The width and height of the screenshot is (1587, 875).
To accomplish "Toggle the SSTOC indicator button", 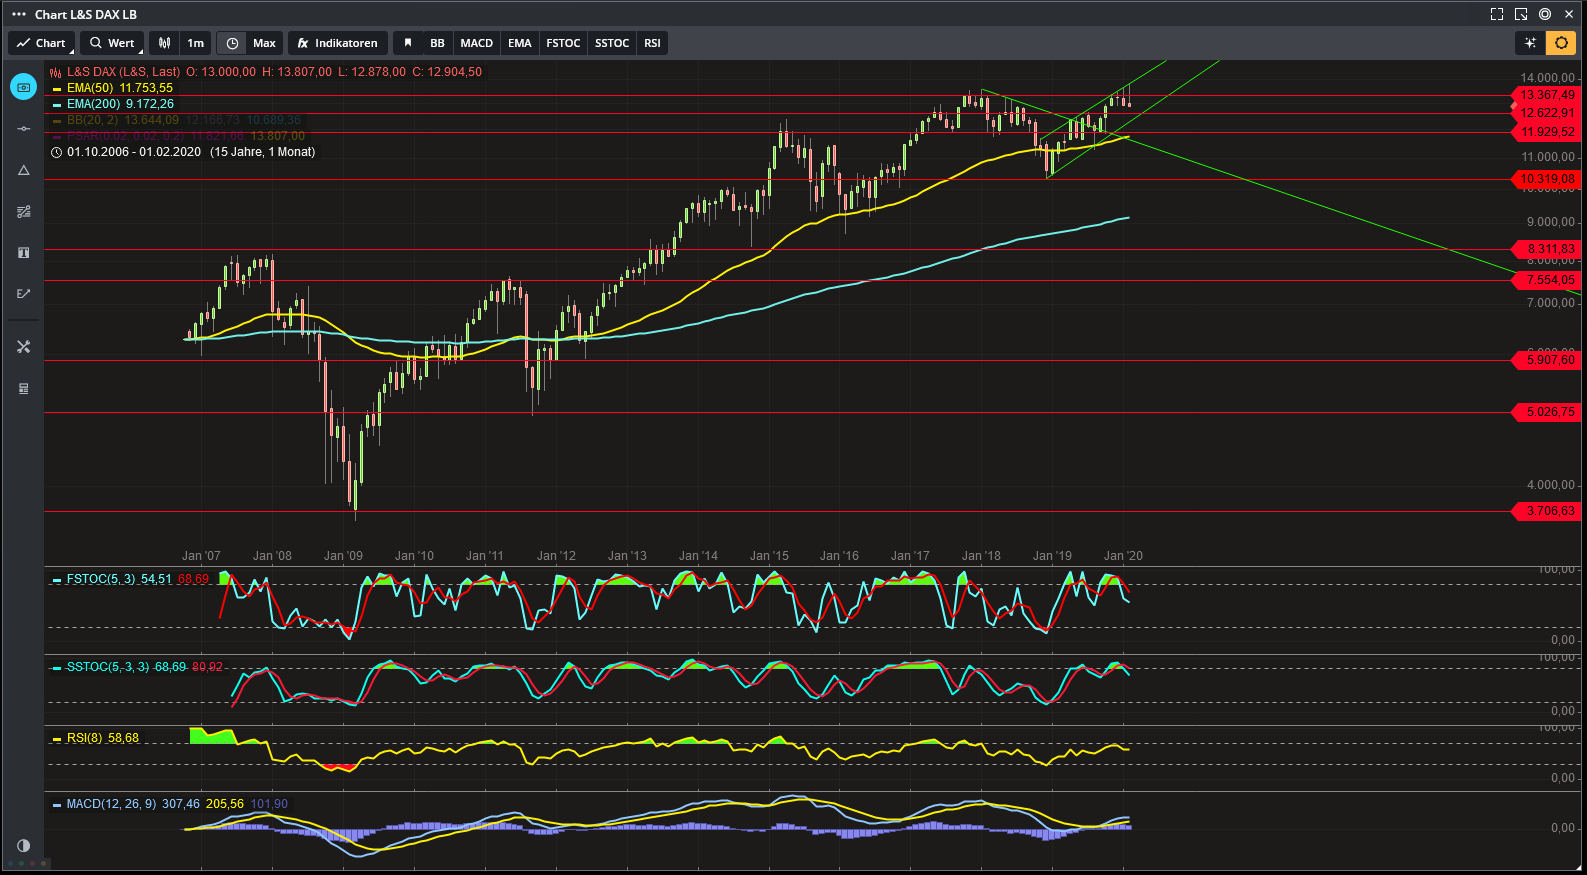I will click(x=612, y=43).
